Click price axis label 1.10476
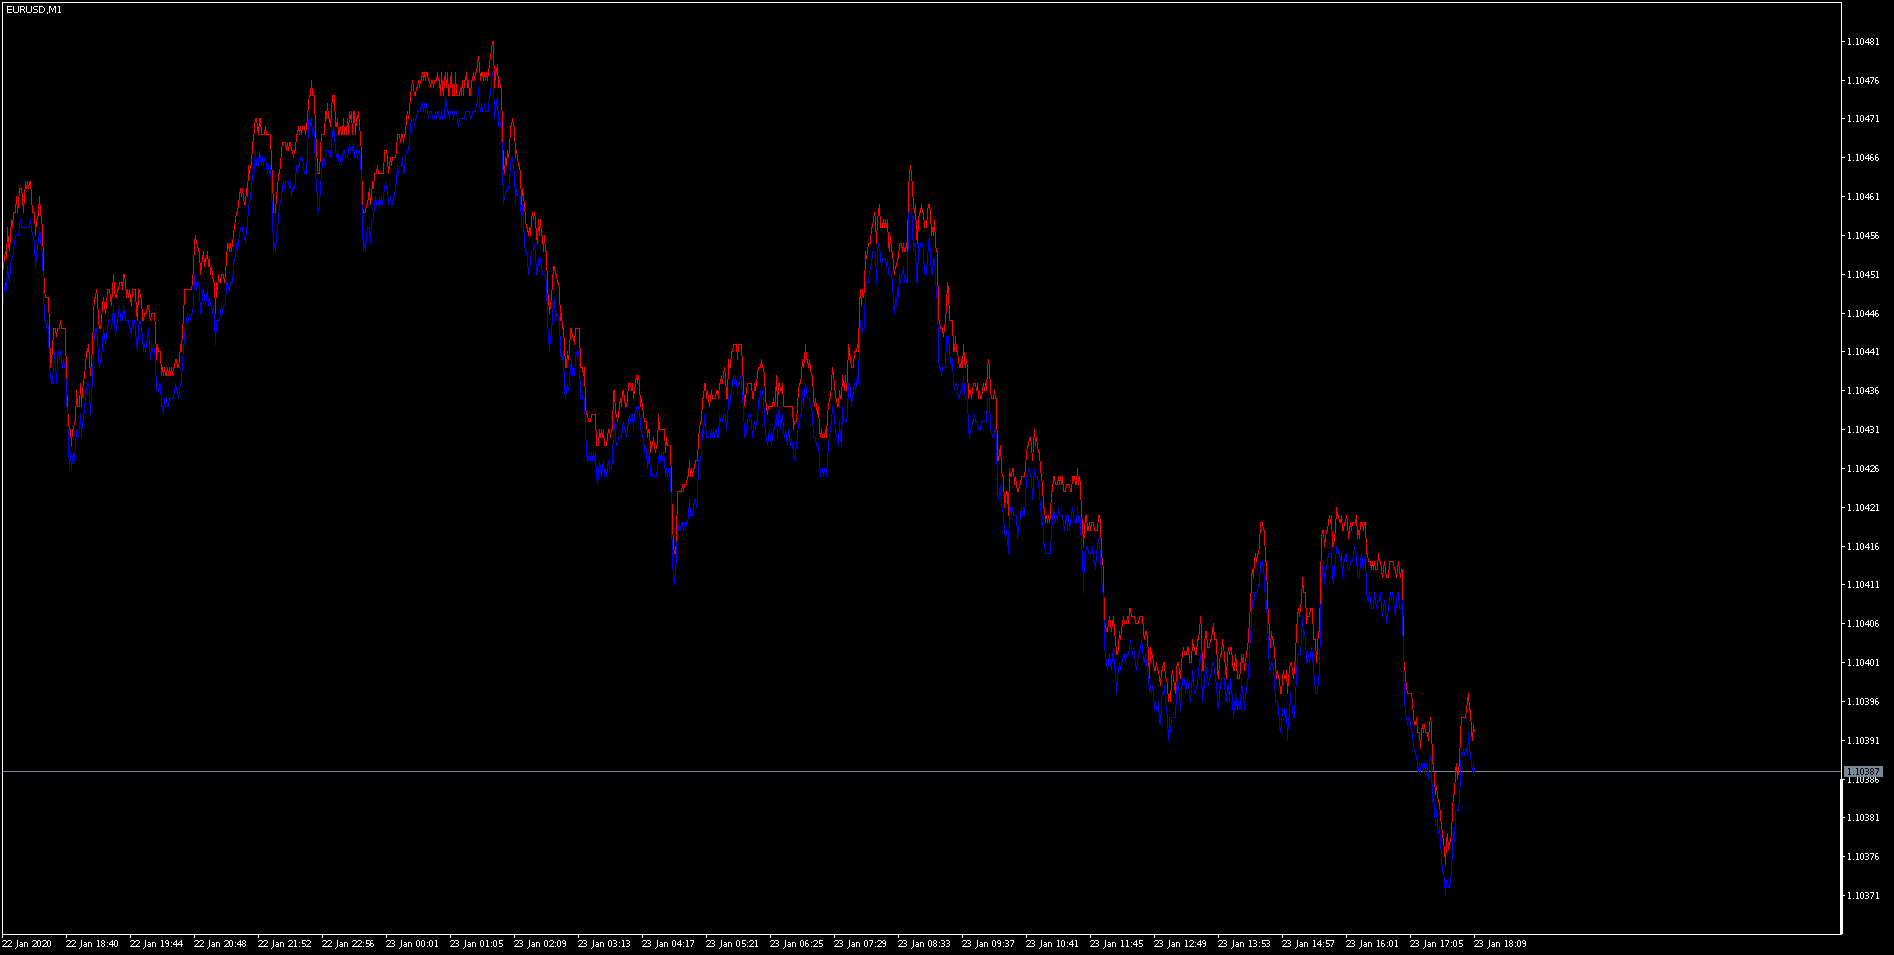 1863,81
